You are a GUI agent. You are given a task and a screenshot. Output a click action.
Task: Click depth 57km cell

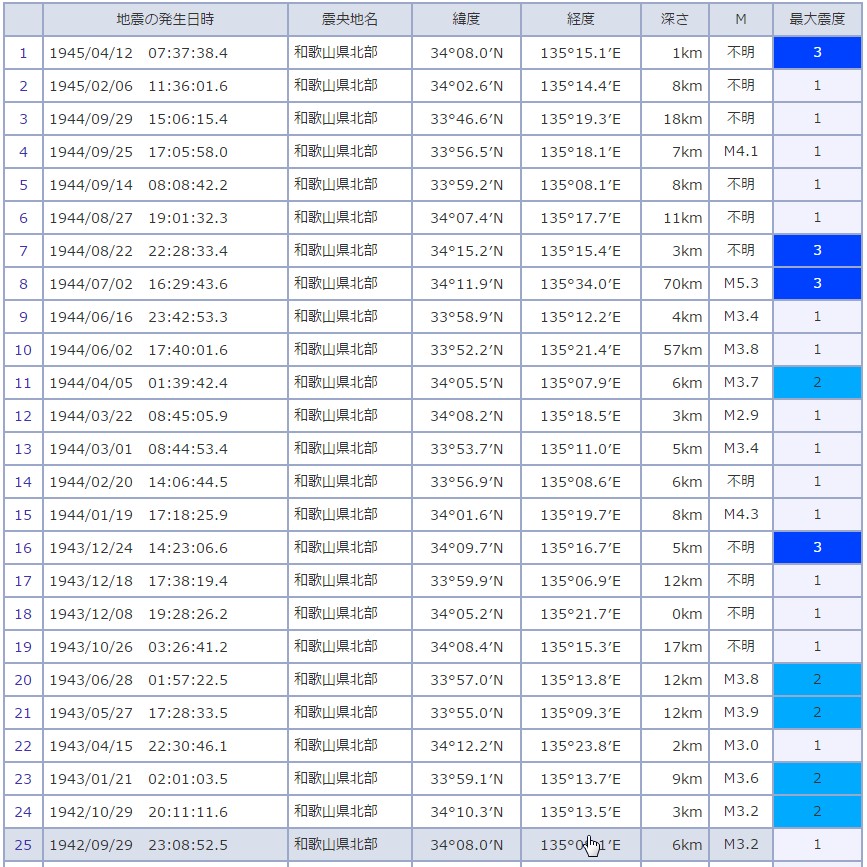click(x=675, y=350)
